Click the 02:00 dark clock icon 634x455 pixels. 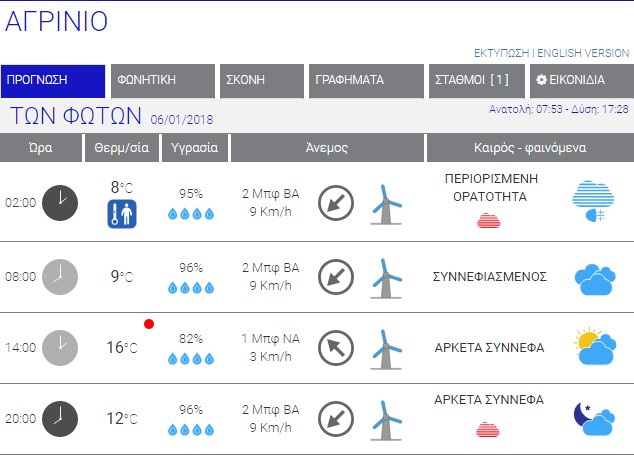click(60, 201)
